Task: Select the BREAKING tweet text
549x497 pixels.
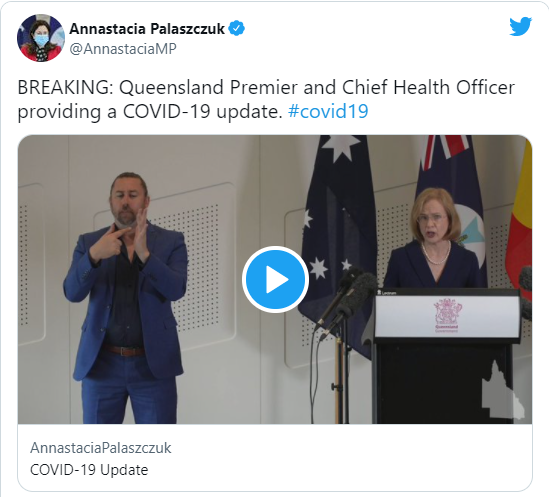Action: 266,99
